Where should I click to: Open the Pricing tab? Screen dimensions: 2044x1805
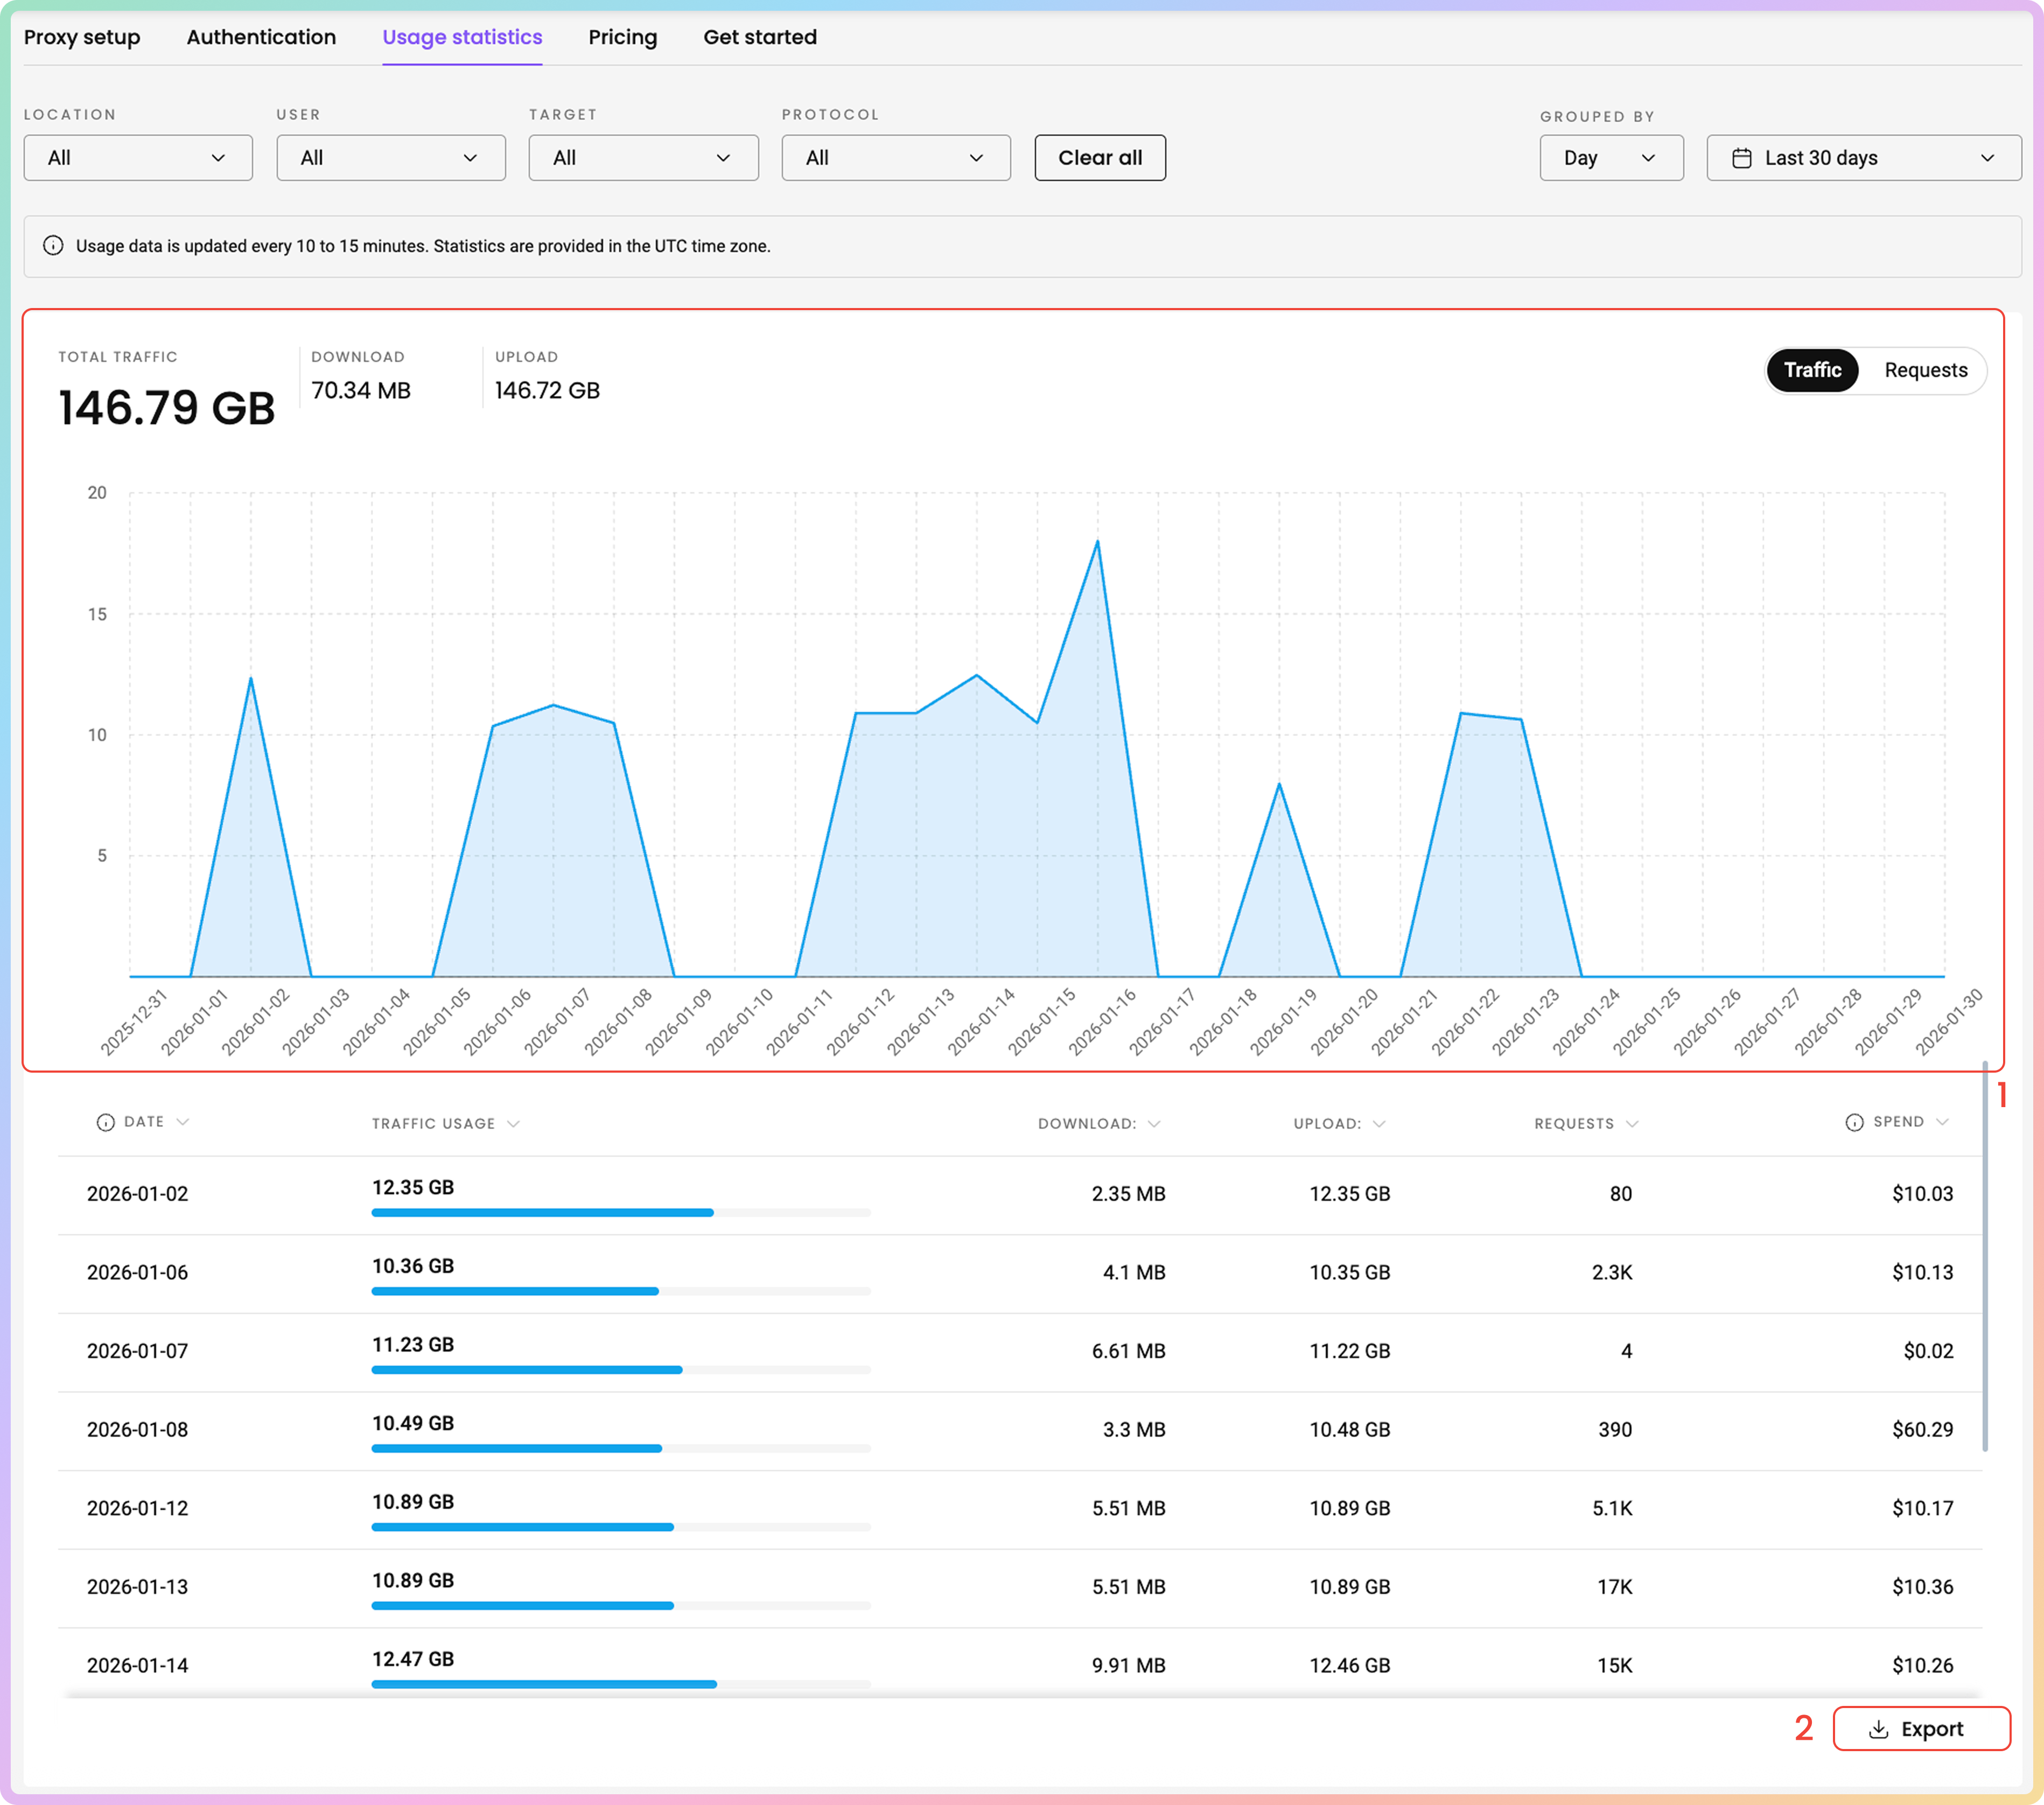[x=622, y=37]
